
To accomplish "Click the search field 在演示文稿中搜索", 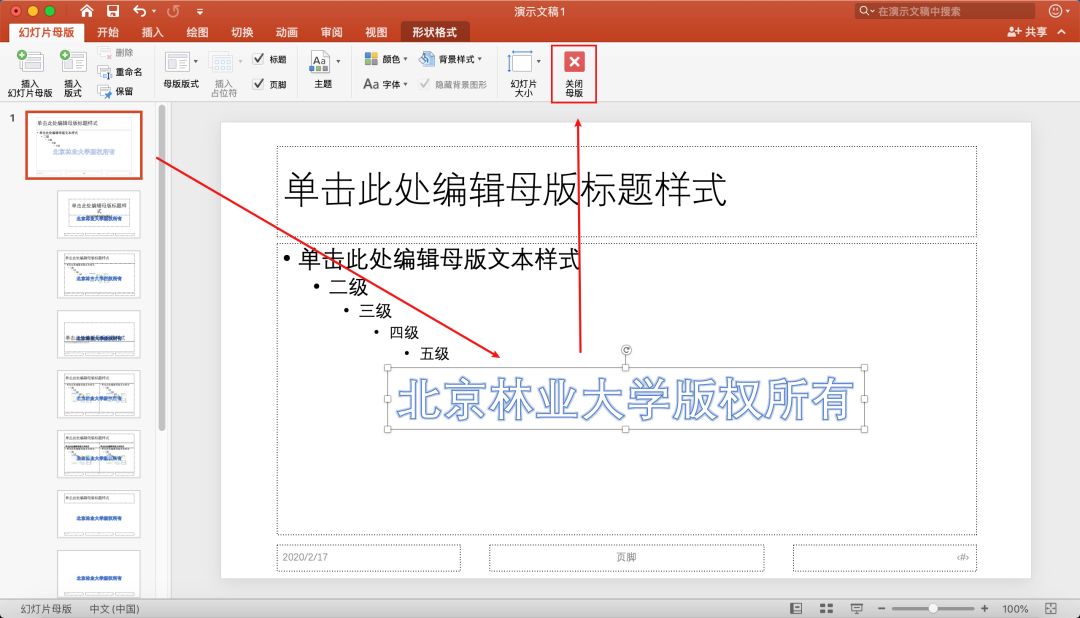I will tap(945, 11).
